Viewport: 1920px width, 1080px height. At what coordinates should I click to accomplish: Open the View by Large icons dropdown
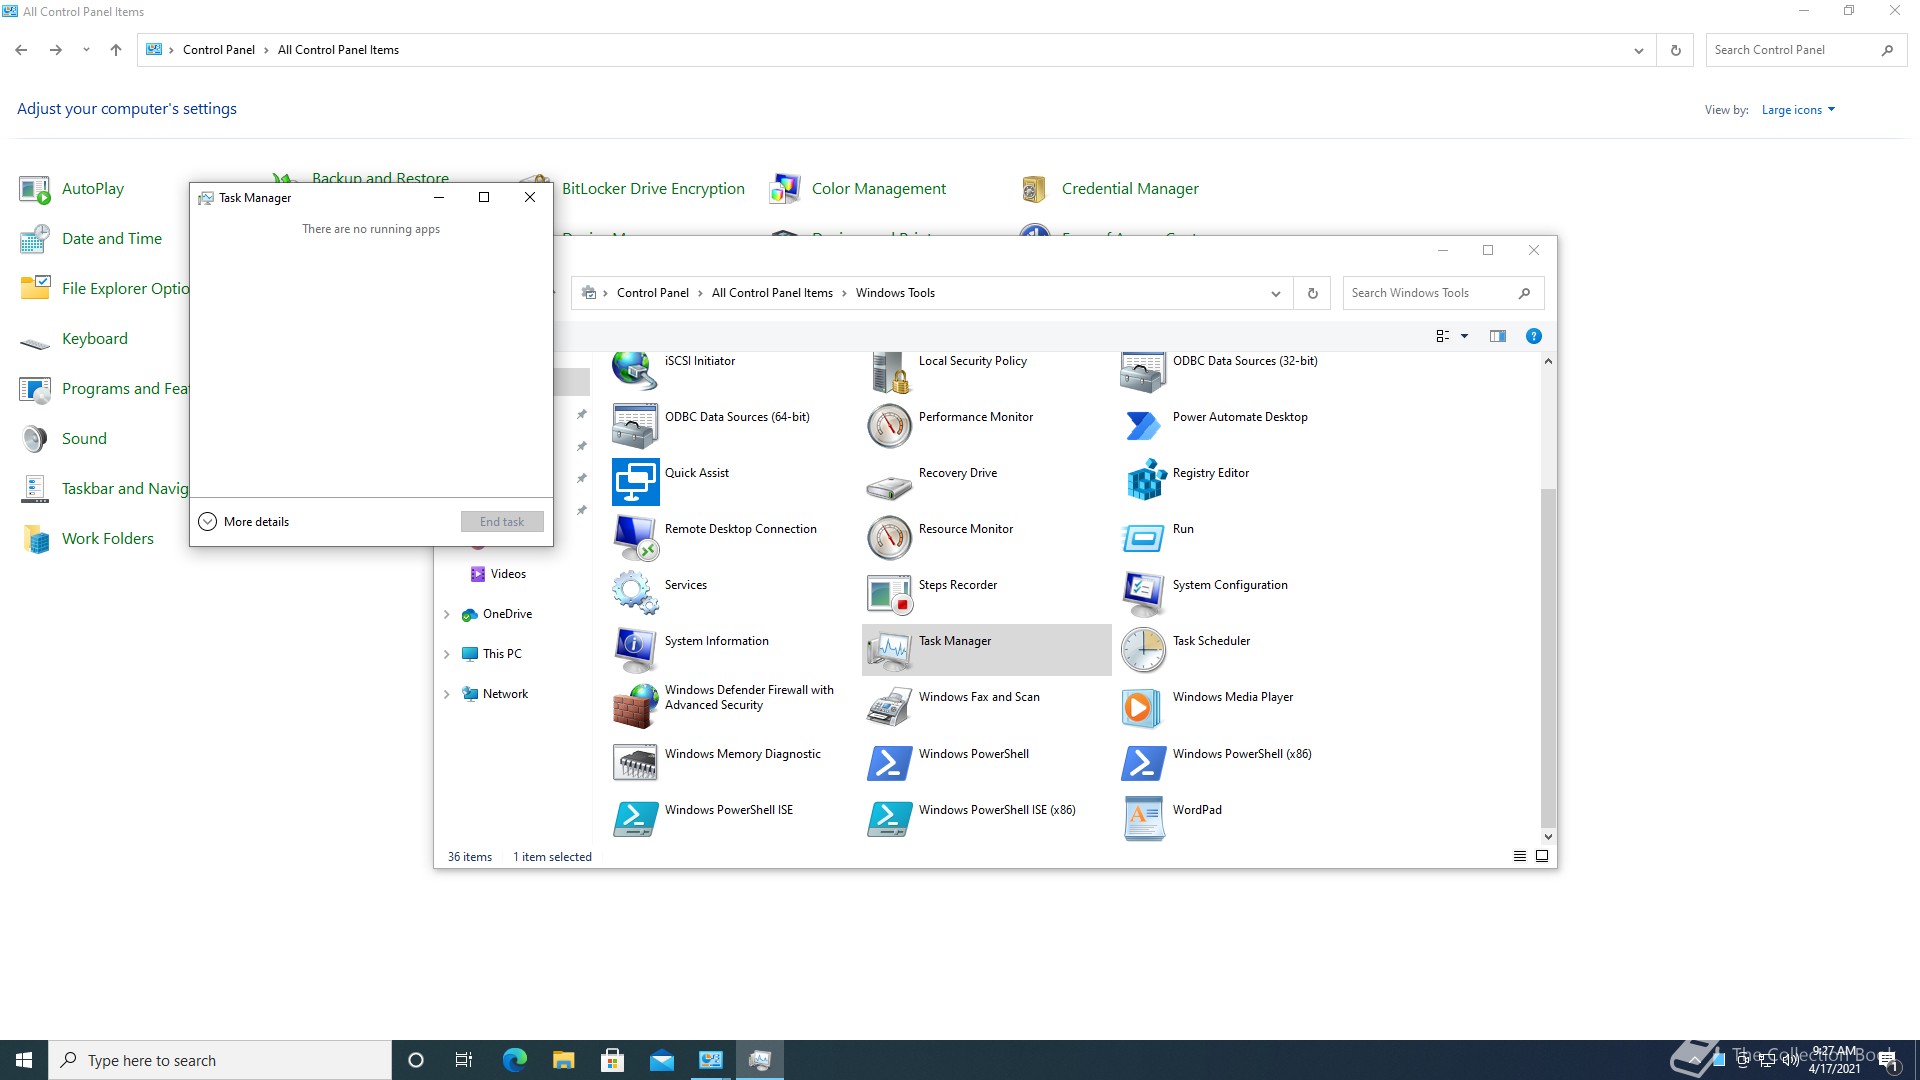[1798, 110]
